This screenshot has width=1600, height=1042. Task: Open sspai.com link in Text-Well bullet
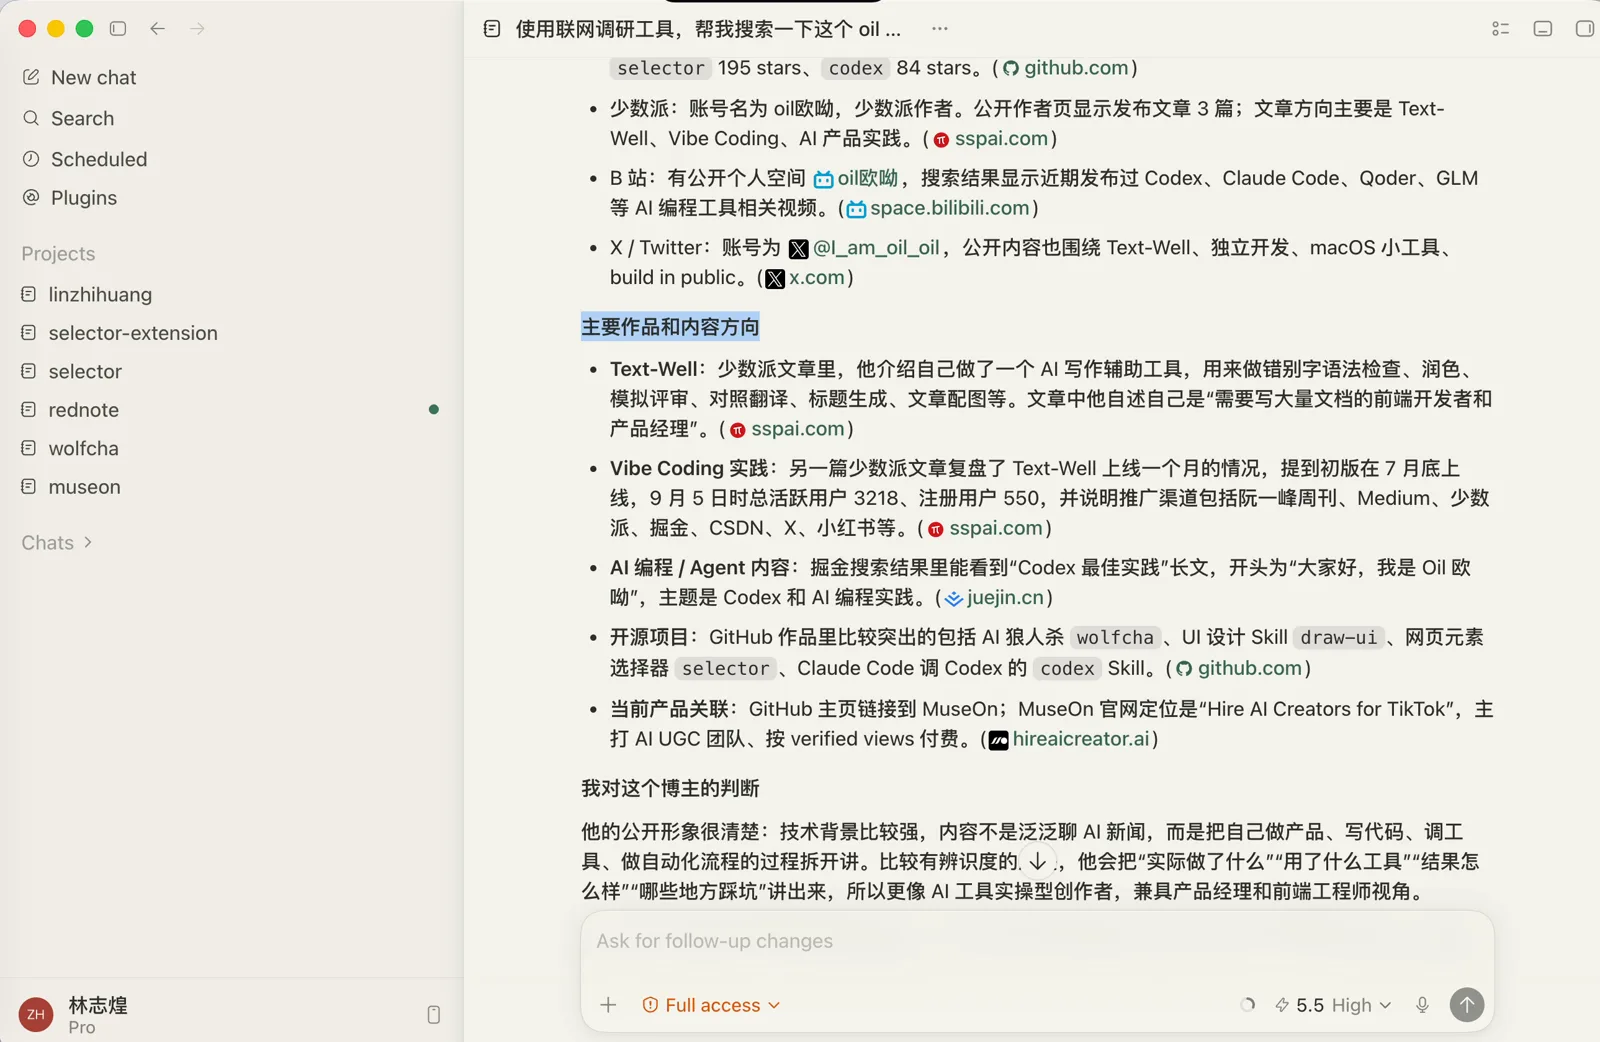(788, 429)
